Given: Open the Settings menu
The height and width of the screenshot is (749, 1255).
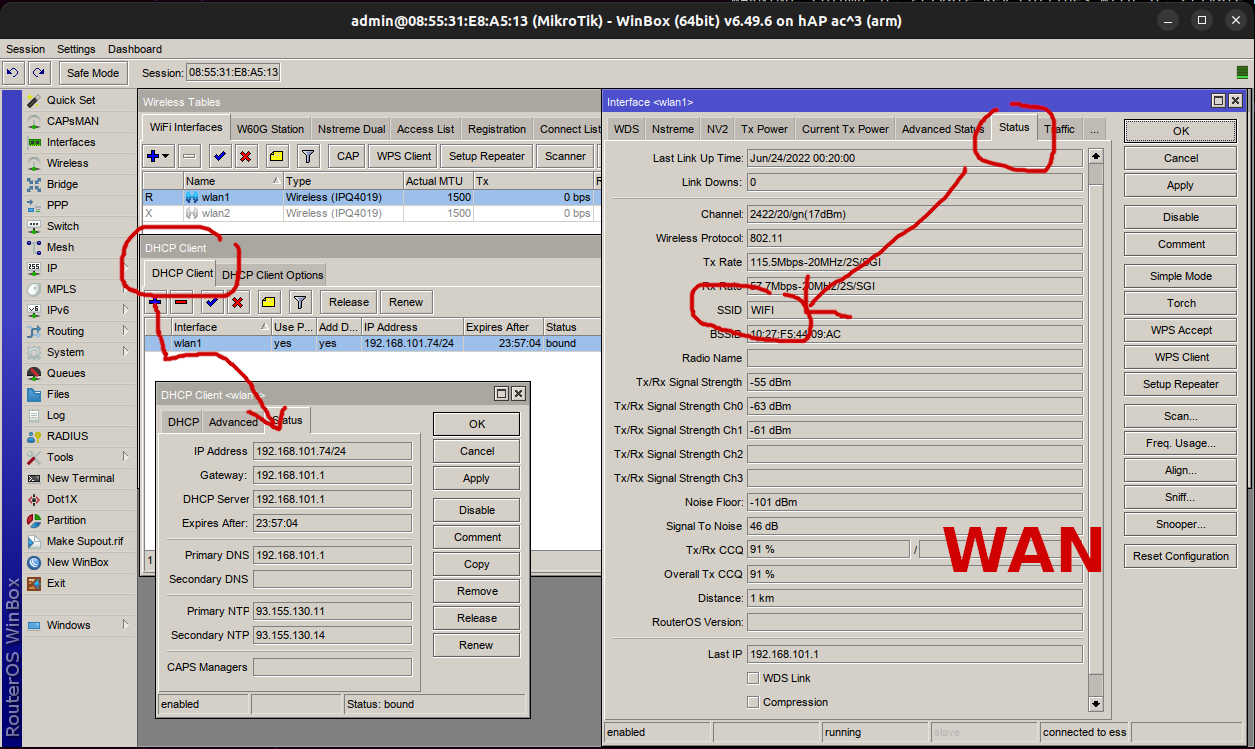Looking at the screenshot, I should click(x=76, y=49).
